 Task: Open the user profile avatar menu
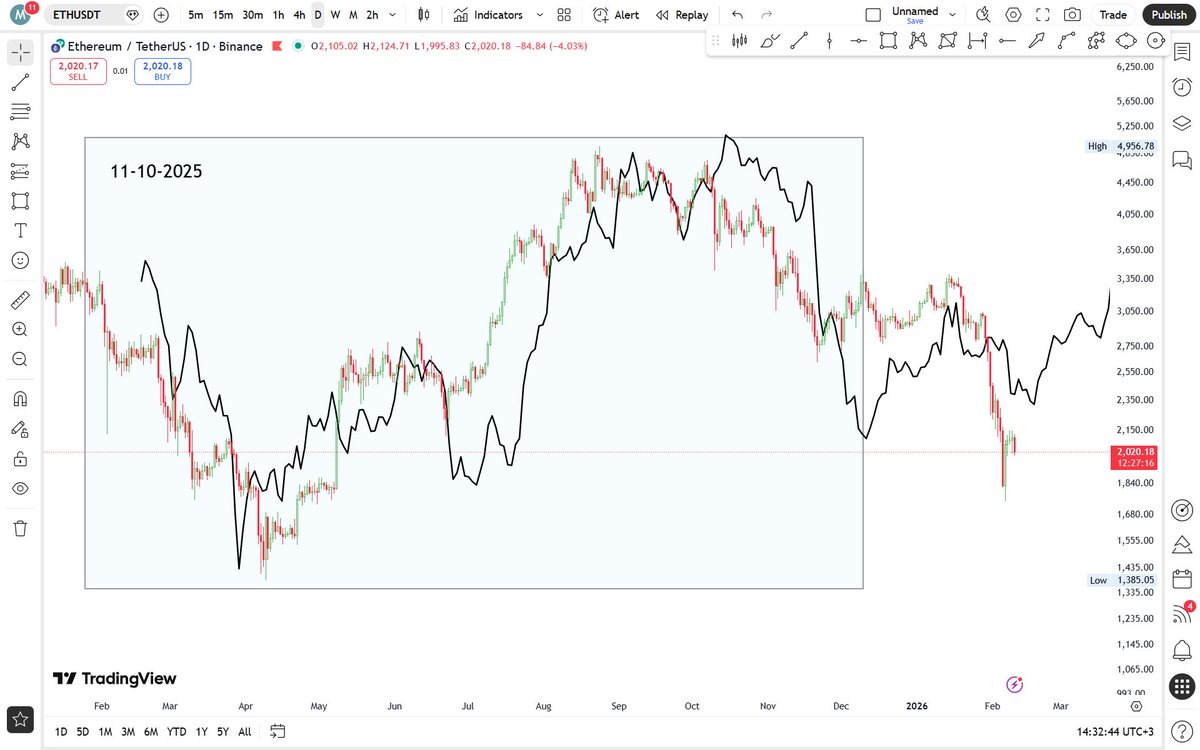tap(18, 14)
